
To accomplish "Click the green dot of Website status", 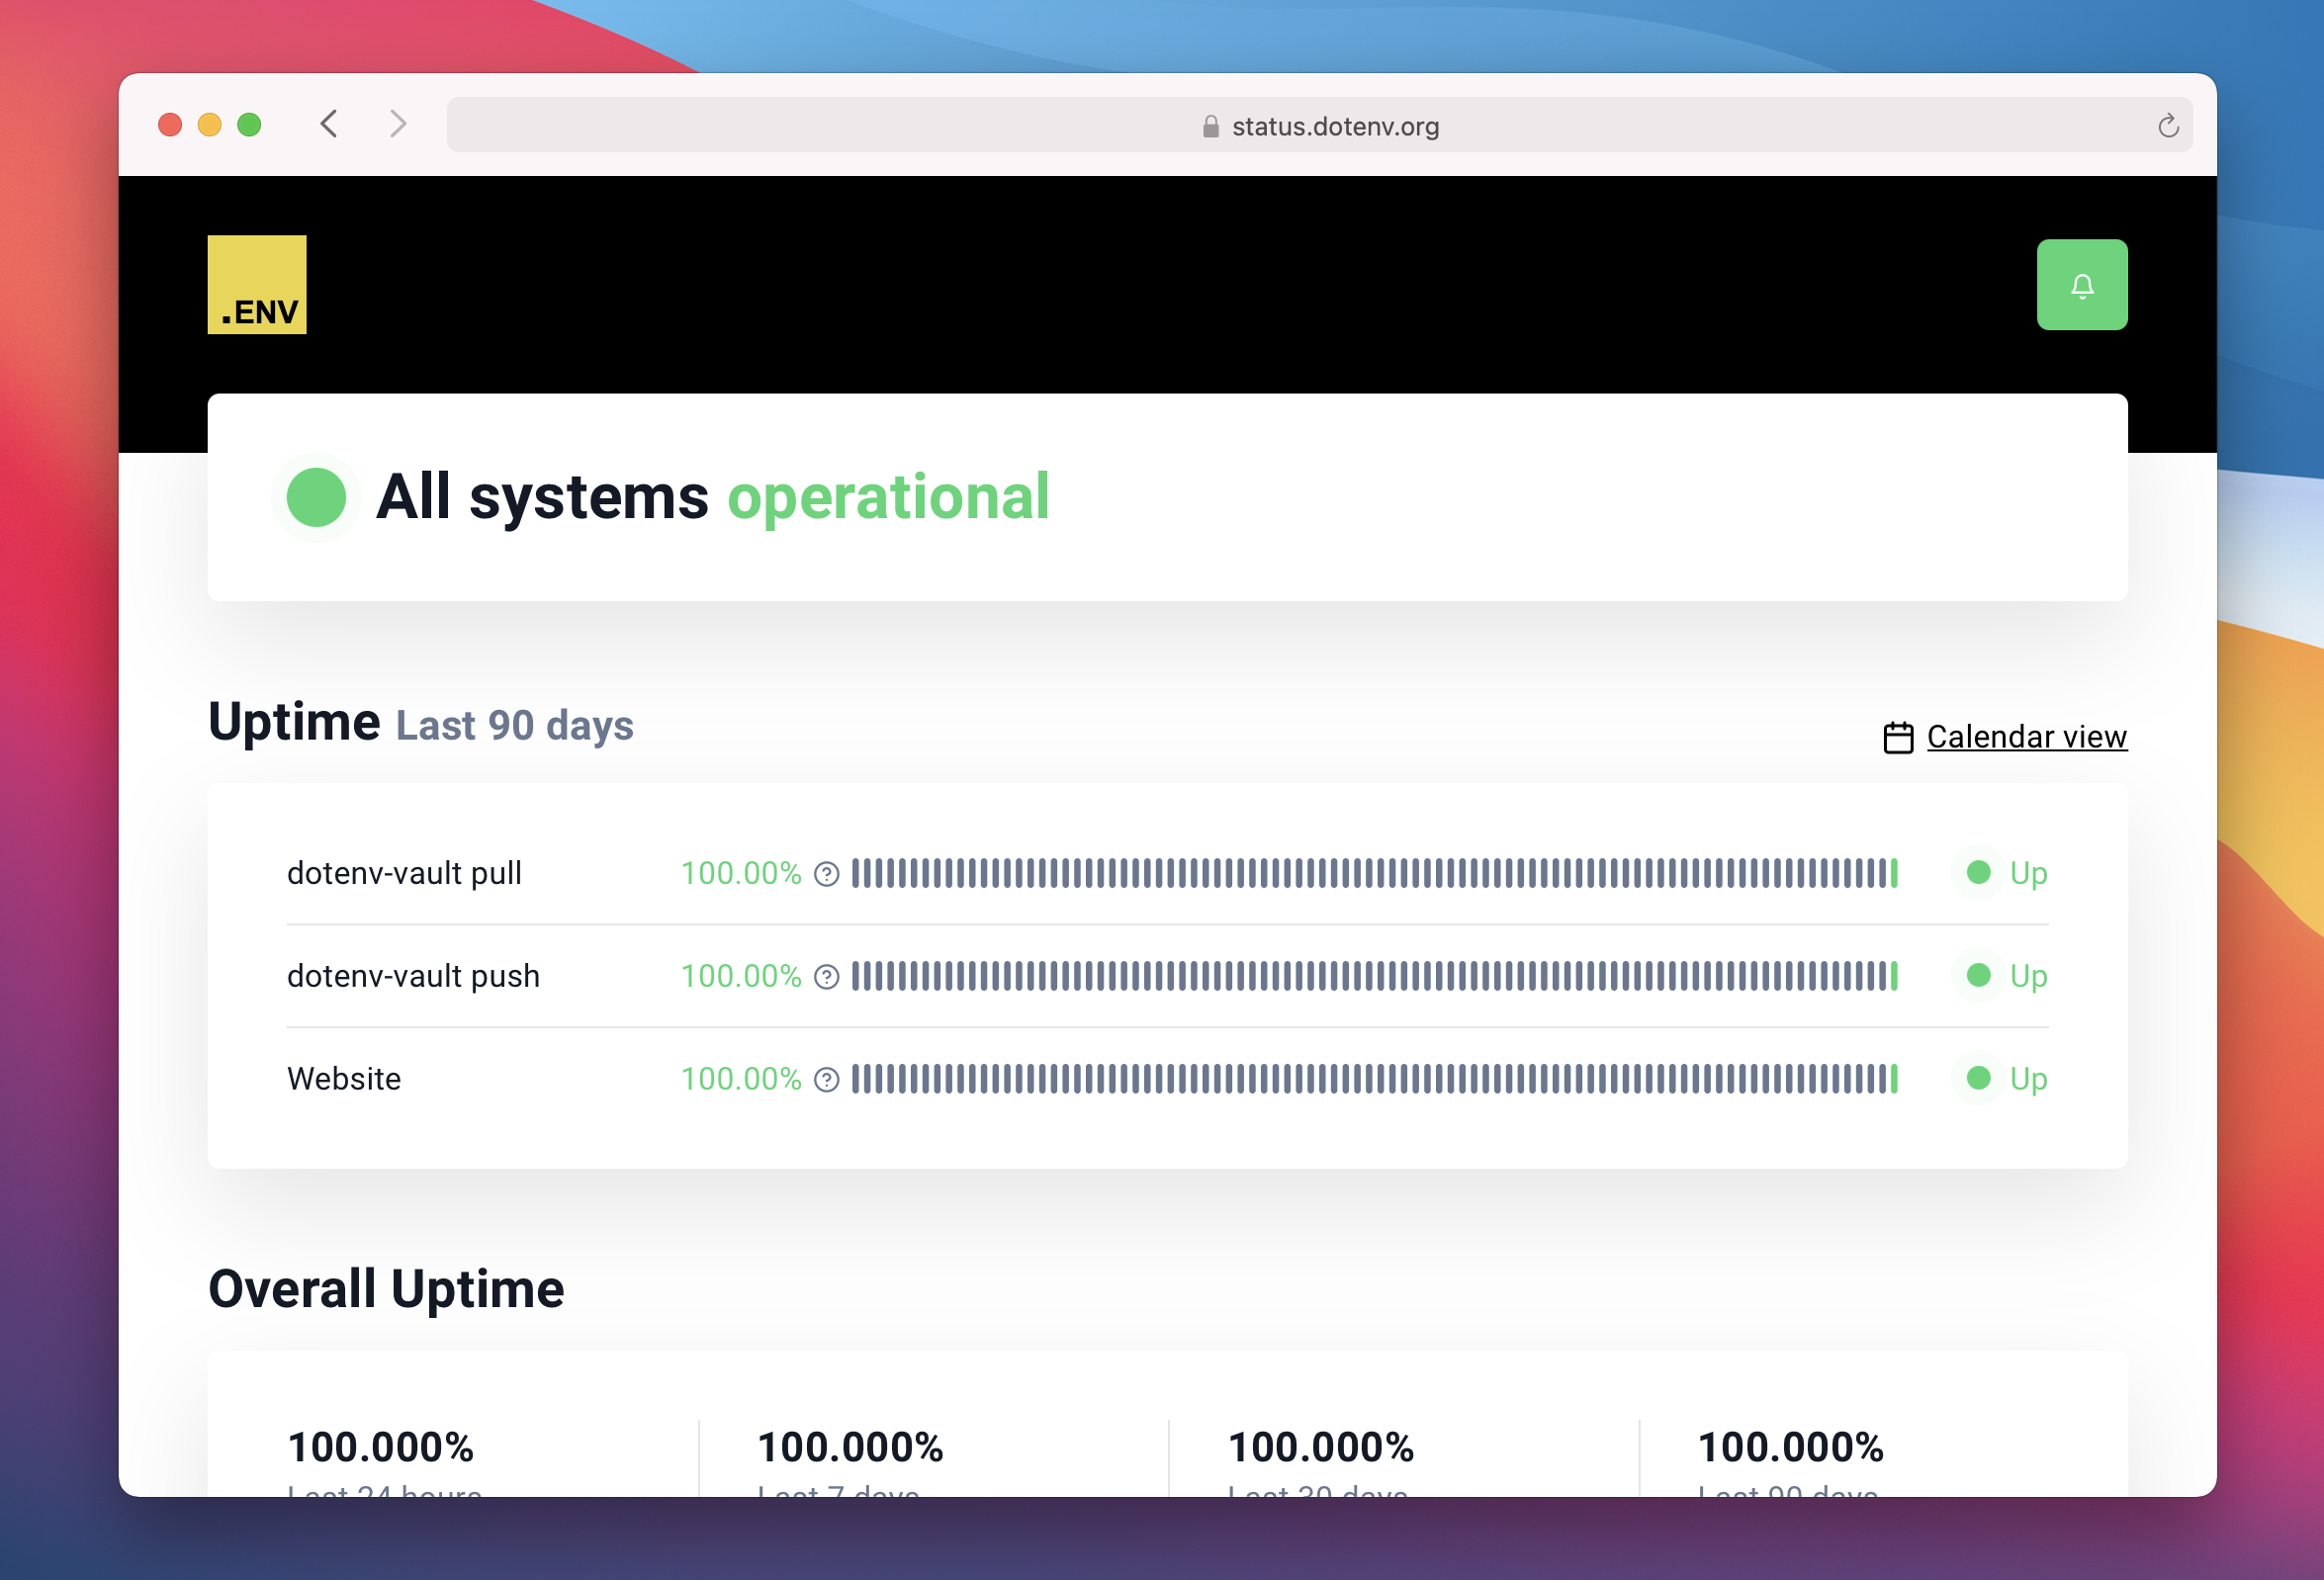I will (1978, 1079).
